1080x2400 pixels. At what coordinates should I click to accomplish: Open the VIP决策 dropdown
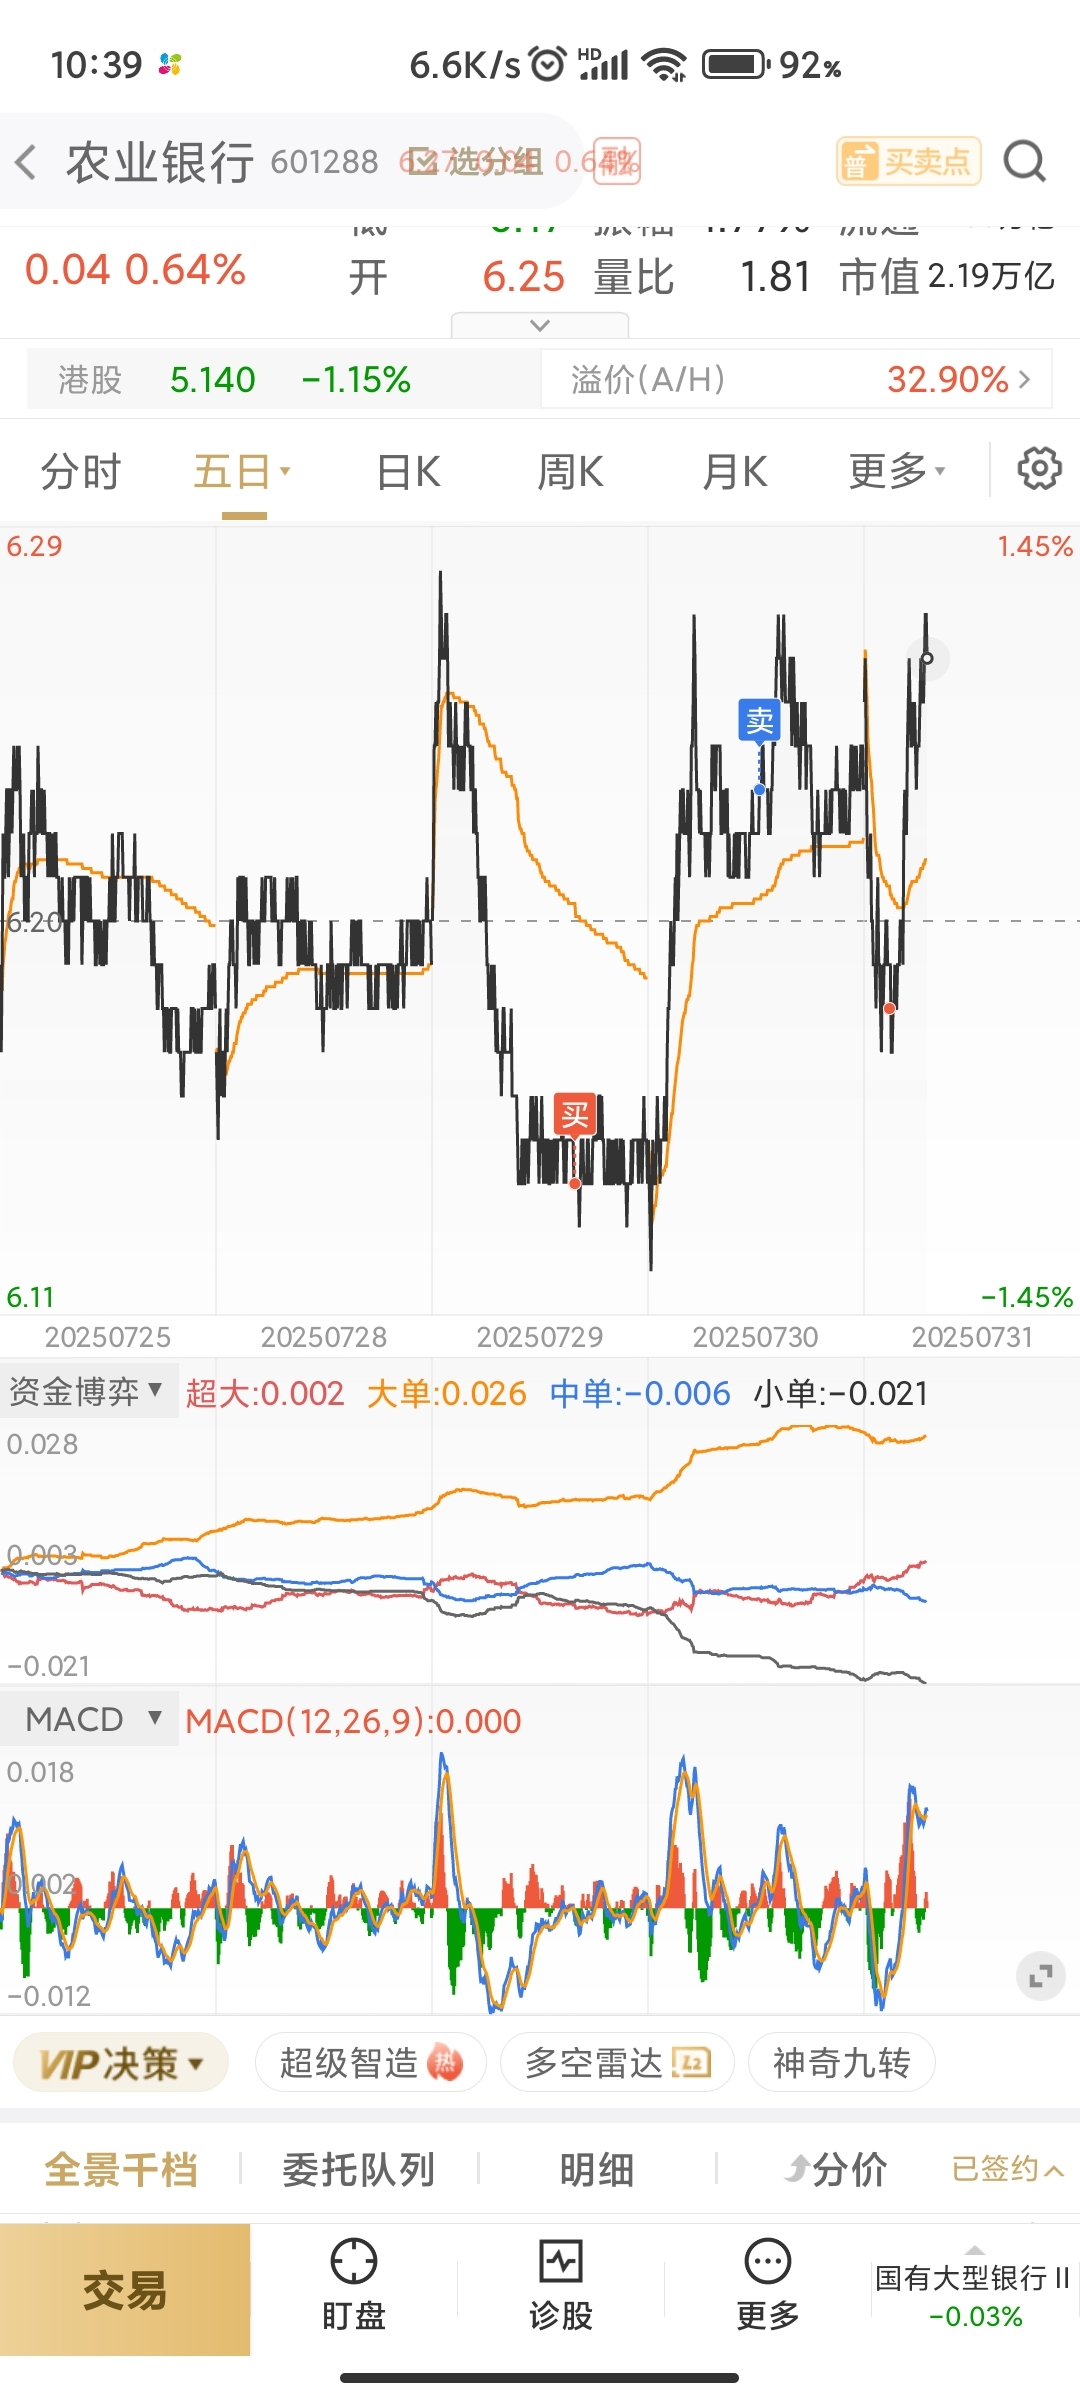point(121,2063)
